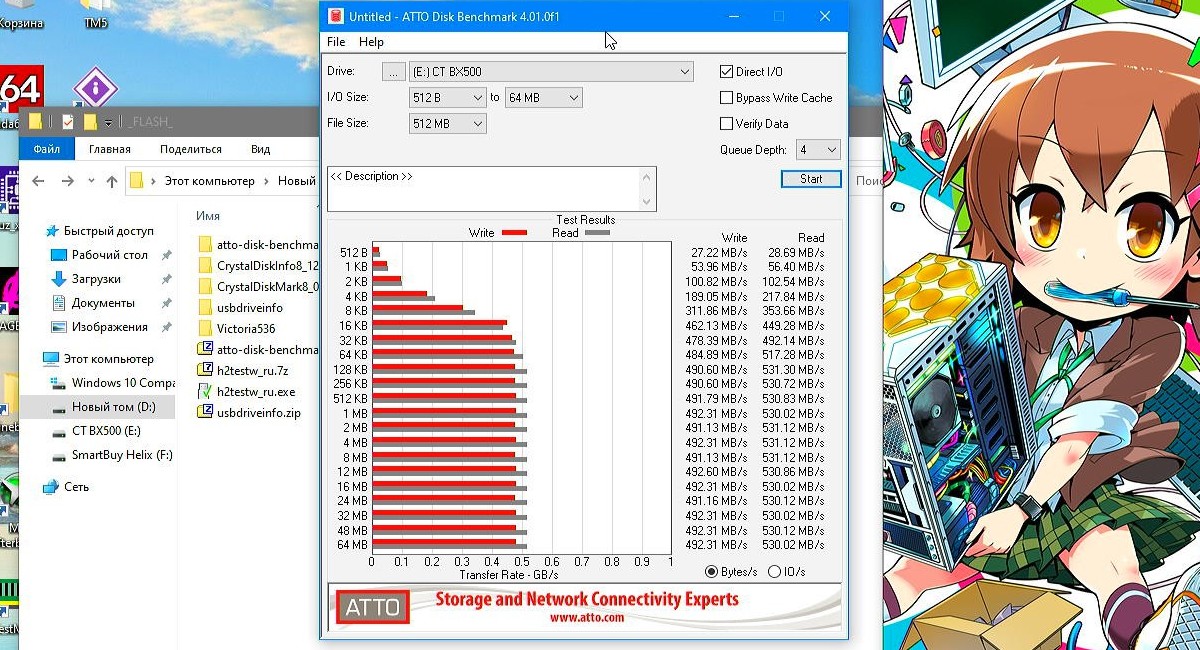
Task: Open Рабочий стол in navigation pane
Action: [x=110, y=255]
